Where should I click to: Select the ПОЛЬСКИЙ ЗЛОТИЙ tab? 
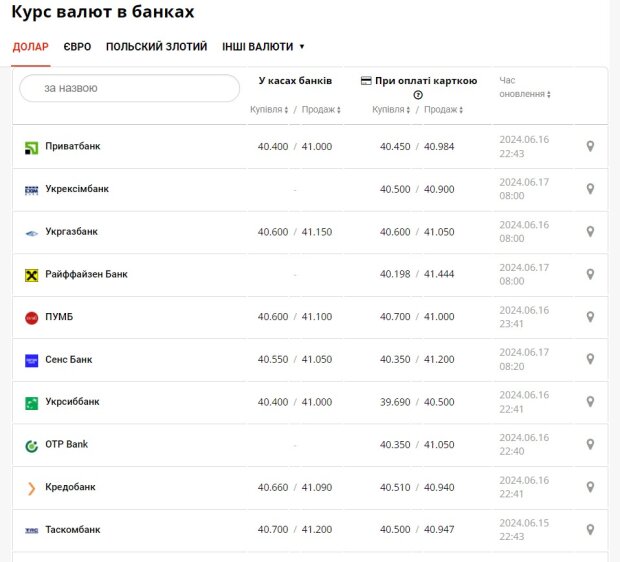tap(156, 47)
